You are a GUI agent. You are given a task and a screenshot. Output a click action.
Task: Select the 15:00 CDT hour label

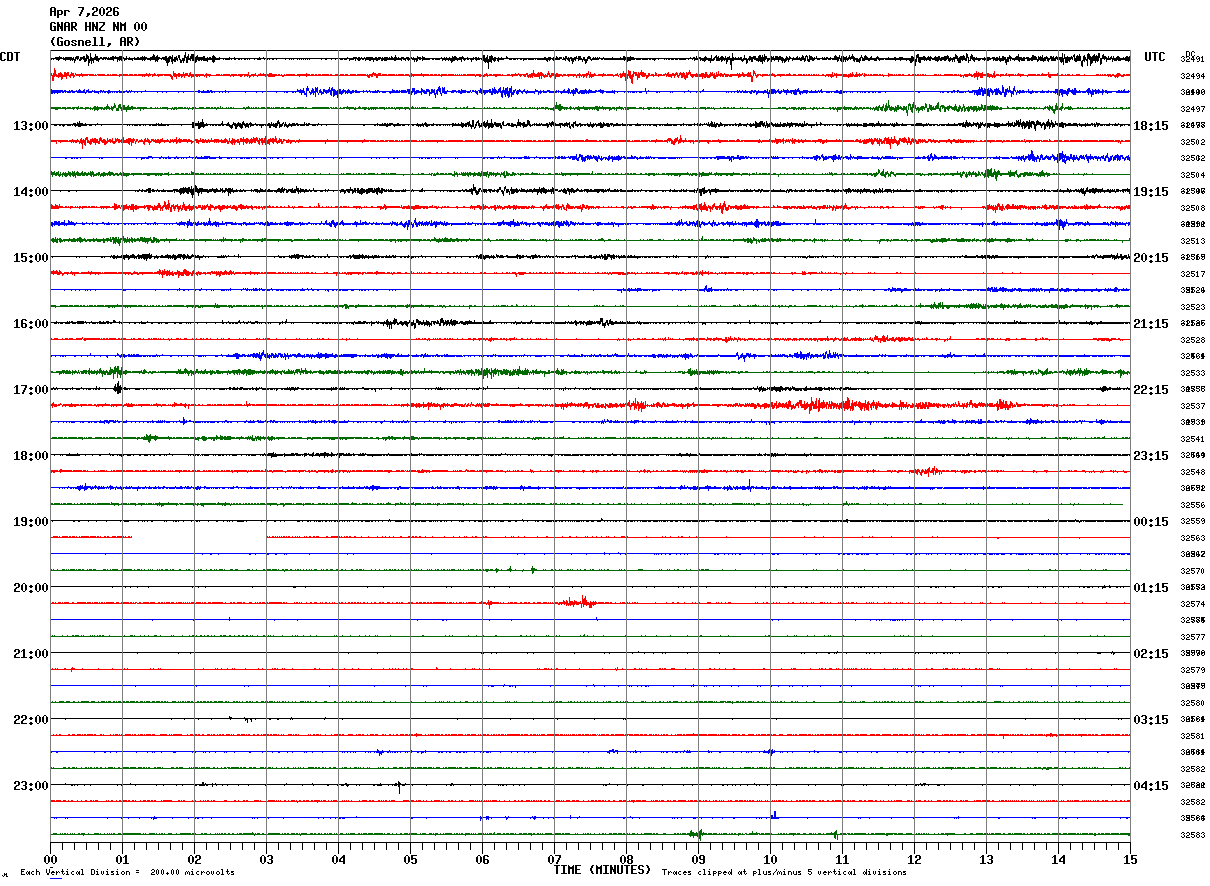click(31, 258)
